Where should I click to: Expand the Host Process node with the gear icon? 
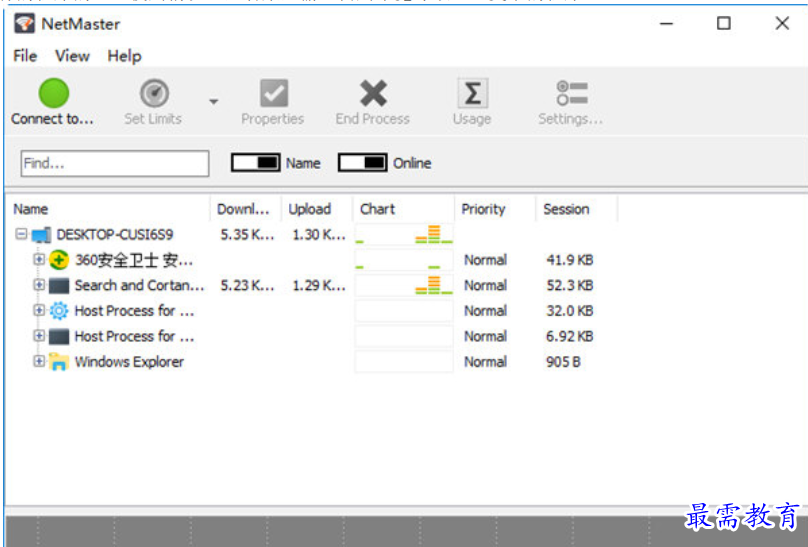[39, 310]
